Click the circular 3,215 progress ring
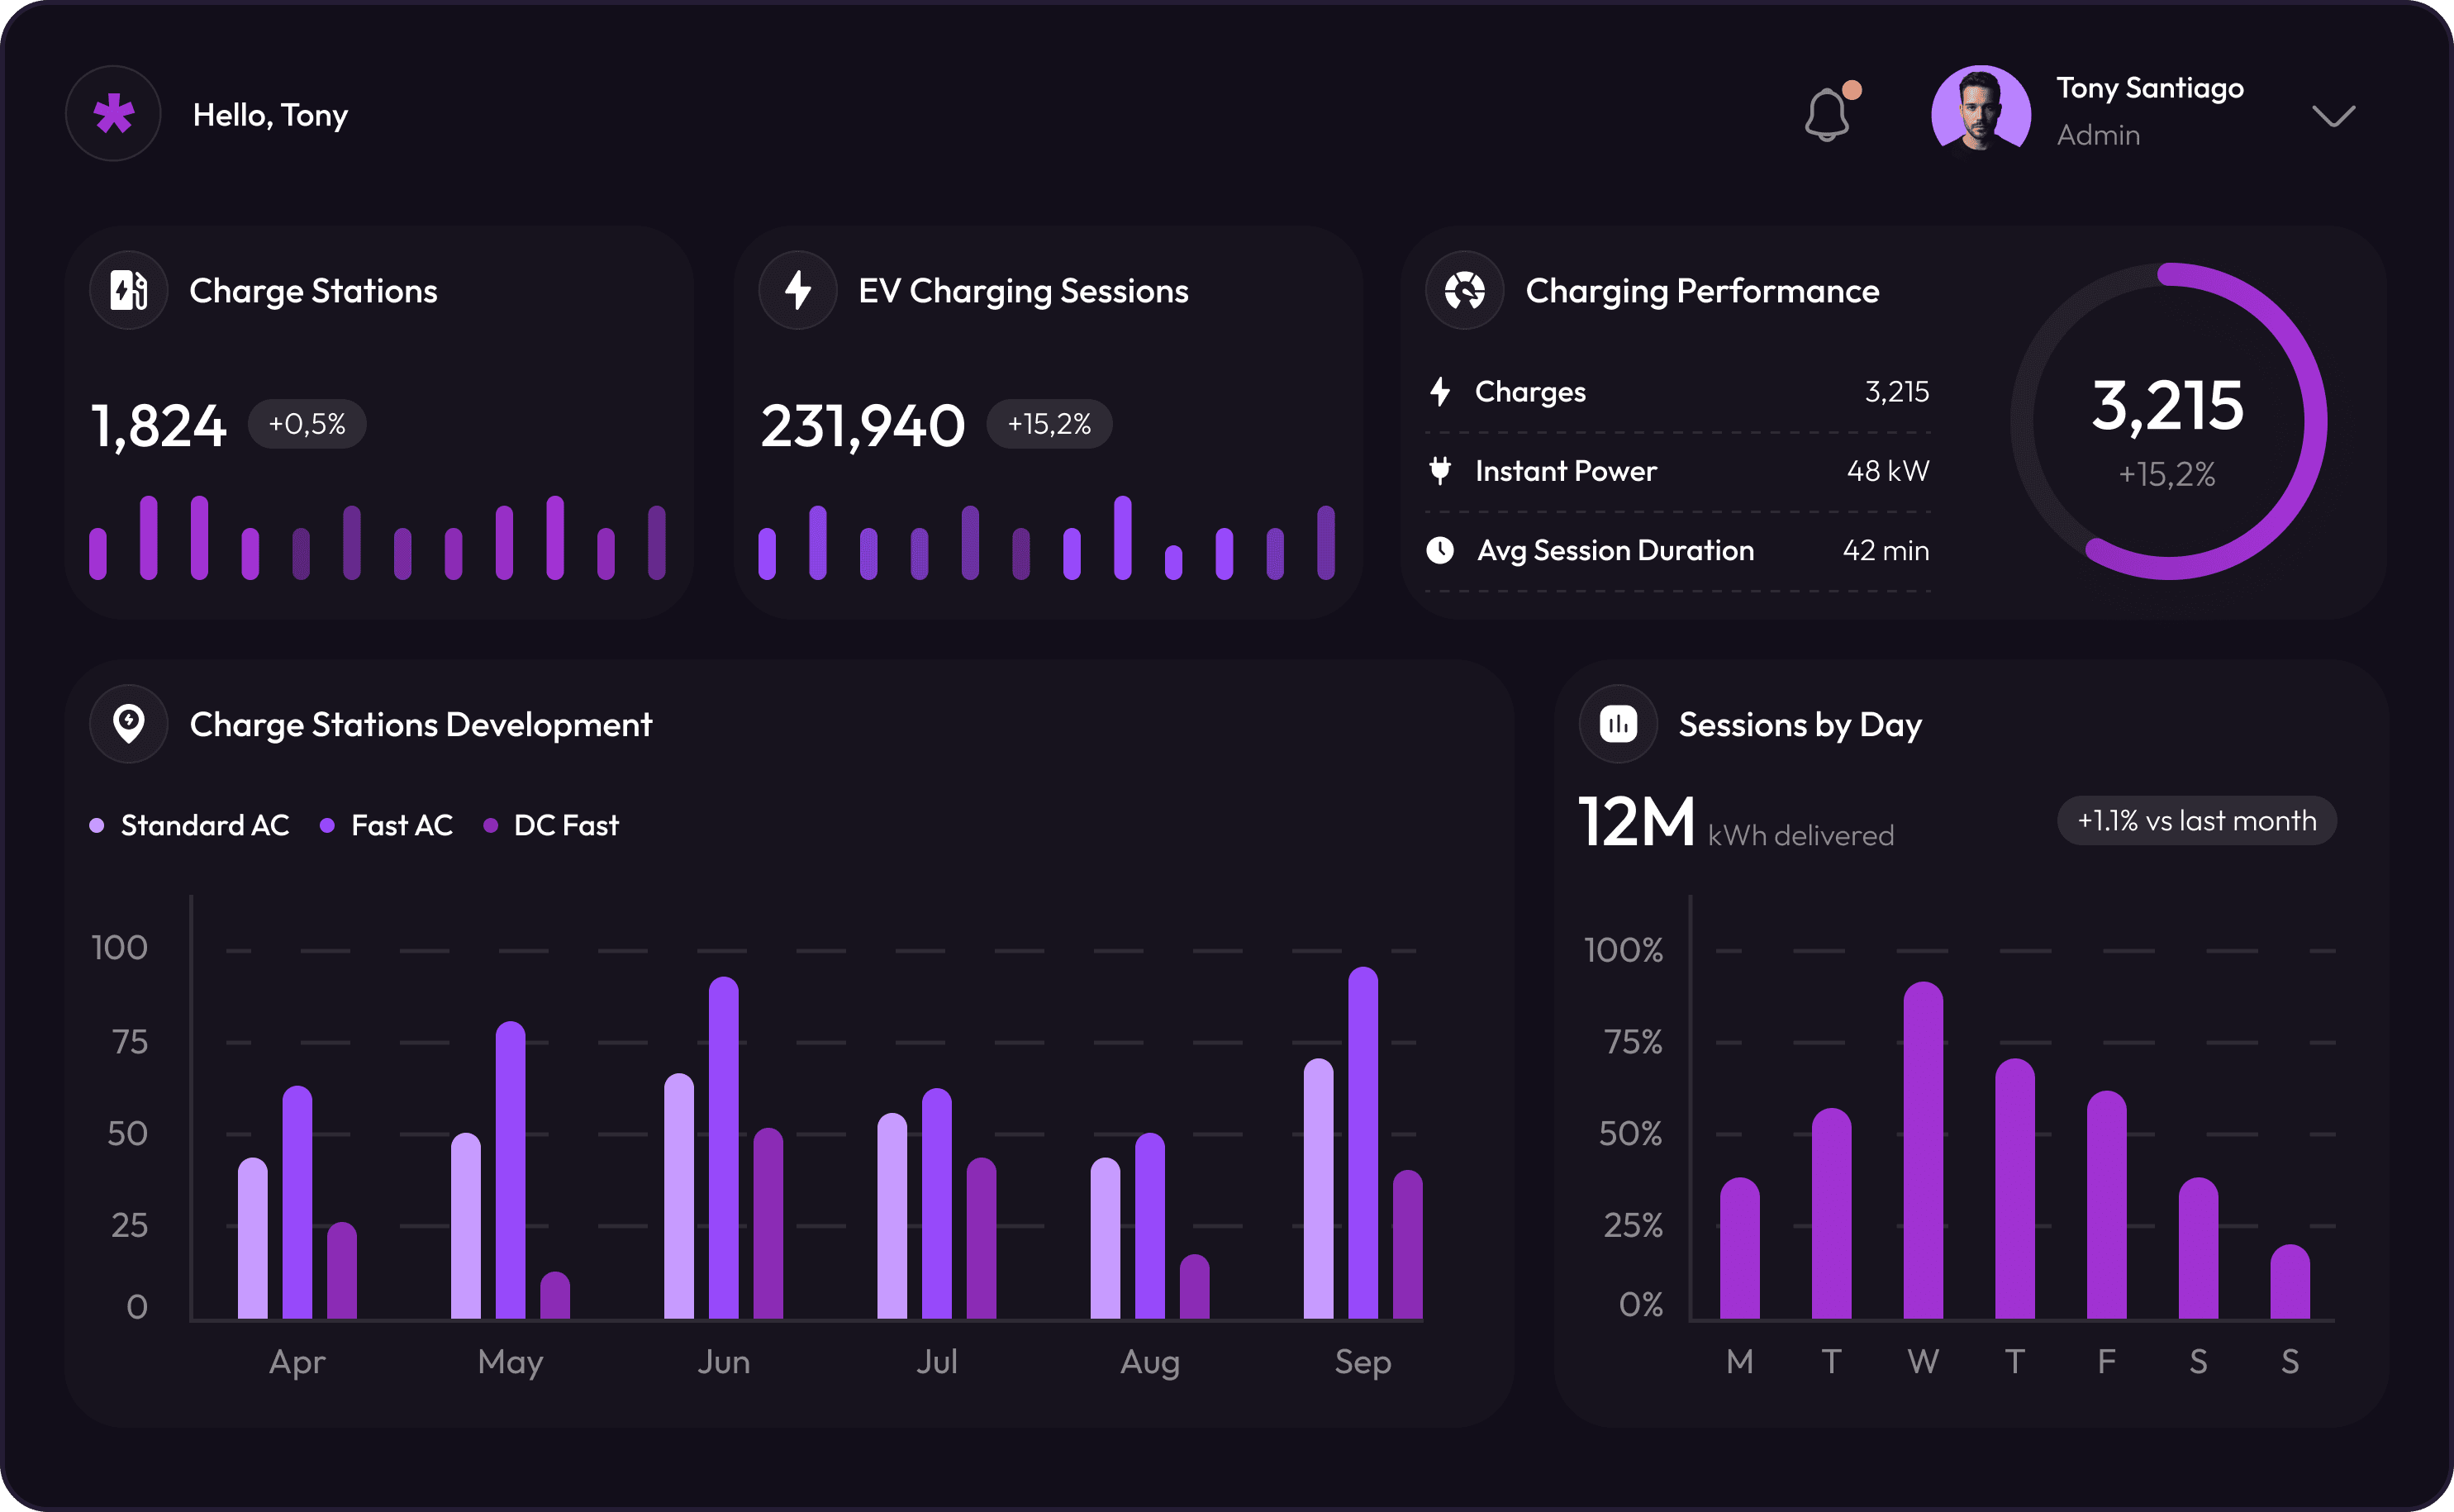Screen dimensions: 2454x1512 click(x=2167, y=421)
